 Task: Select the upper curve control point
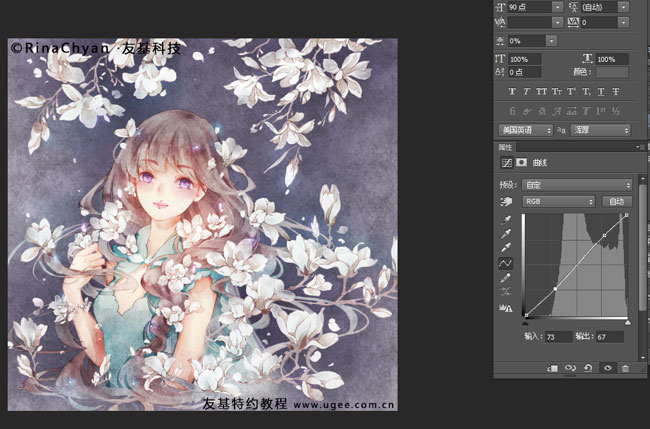point(604,235)
